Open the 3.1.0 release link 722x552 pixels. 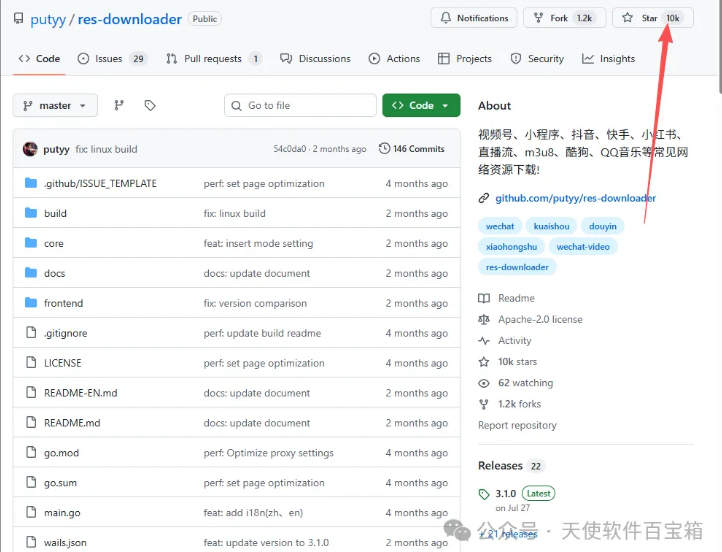pos(506,494)
